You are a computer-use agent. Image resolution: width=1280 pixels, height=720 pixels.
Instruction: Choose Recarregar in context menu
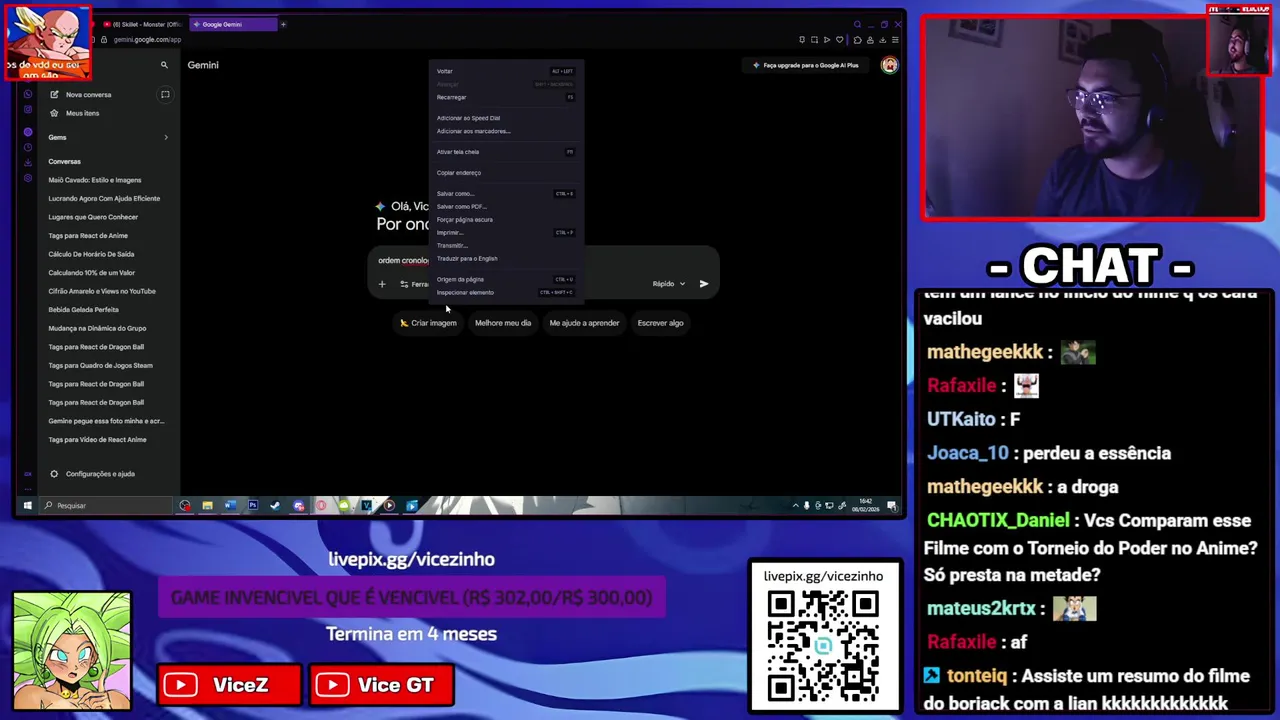coord(505,97)
